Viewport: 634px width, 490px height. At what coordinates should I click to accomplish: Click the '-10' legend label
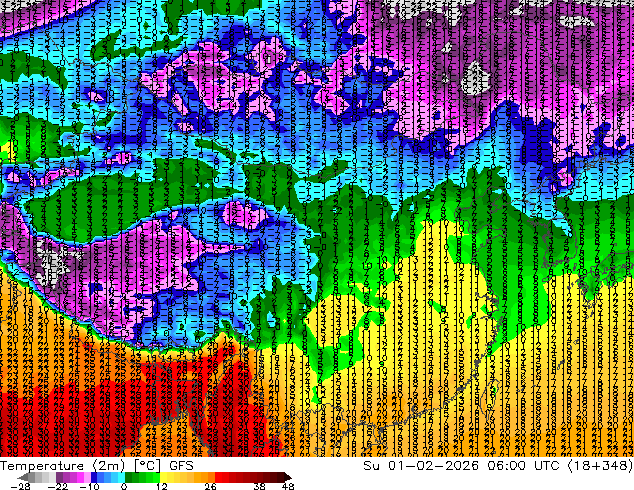[89, 486]
